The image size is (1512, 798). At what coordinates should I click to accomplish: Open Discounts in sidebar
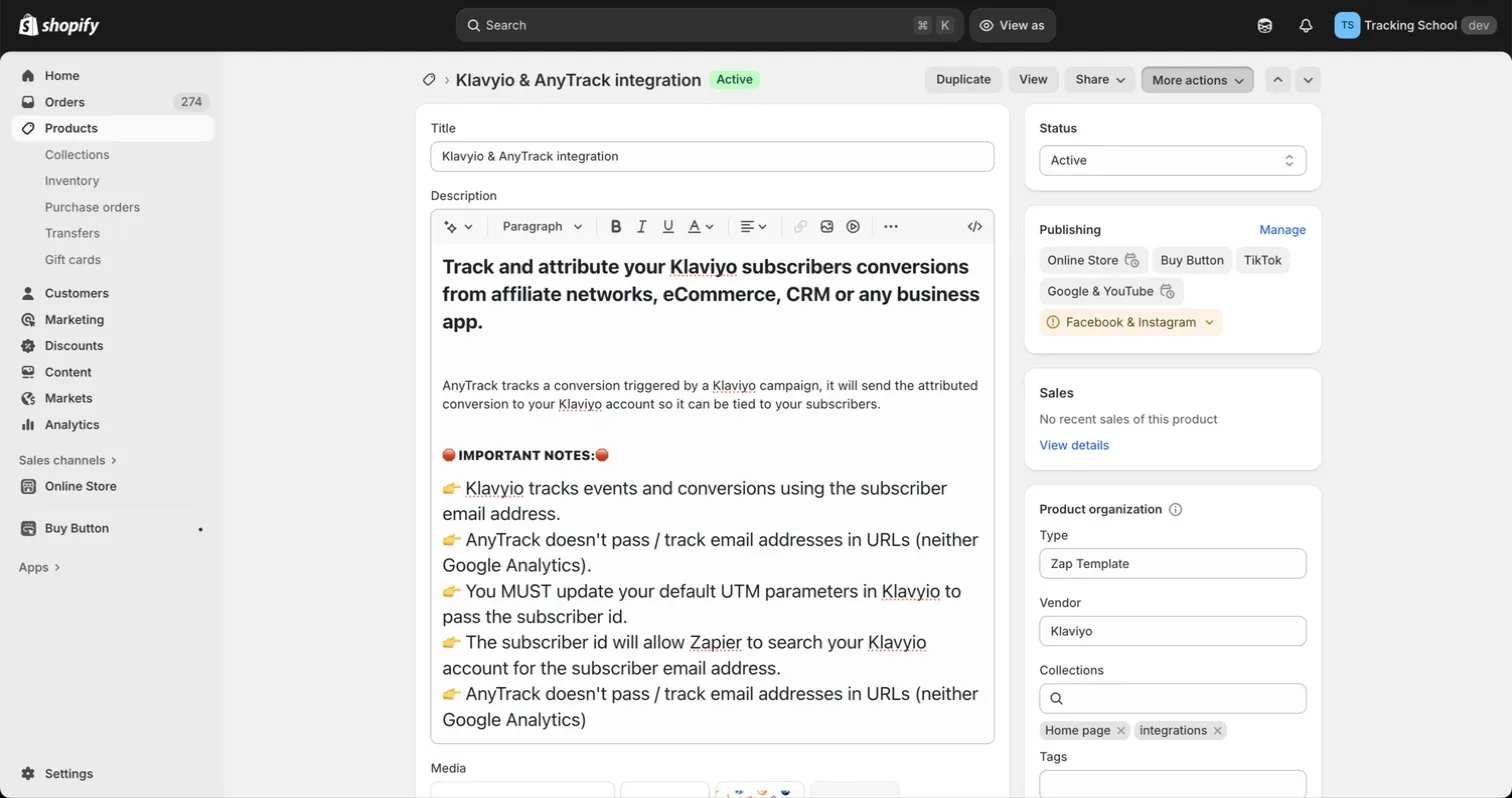coord(113,346)
